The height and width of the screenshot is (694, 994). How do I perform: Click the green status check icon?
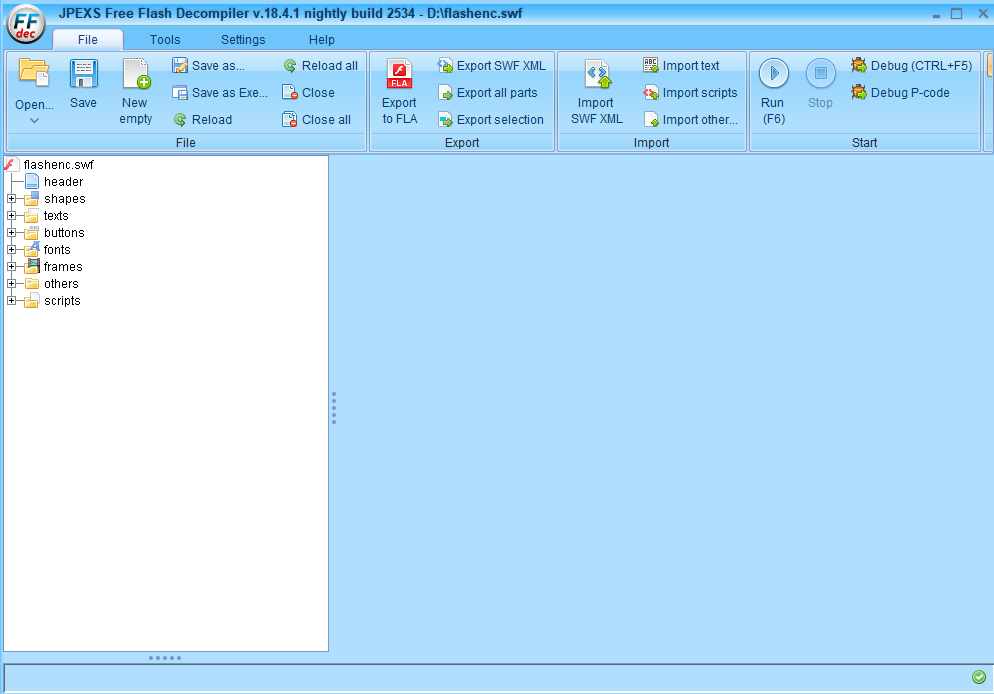coord(979,677)
